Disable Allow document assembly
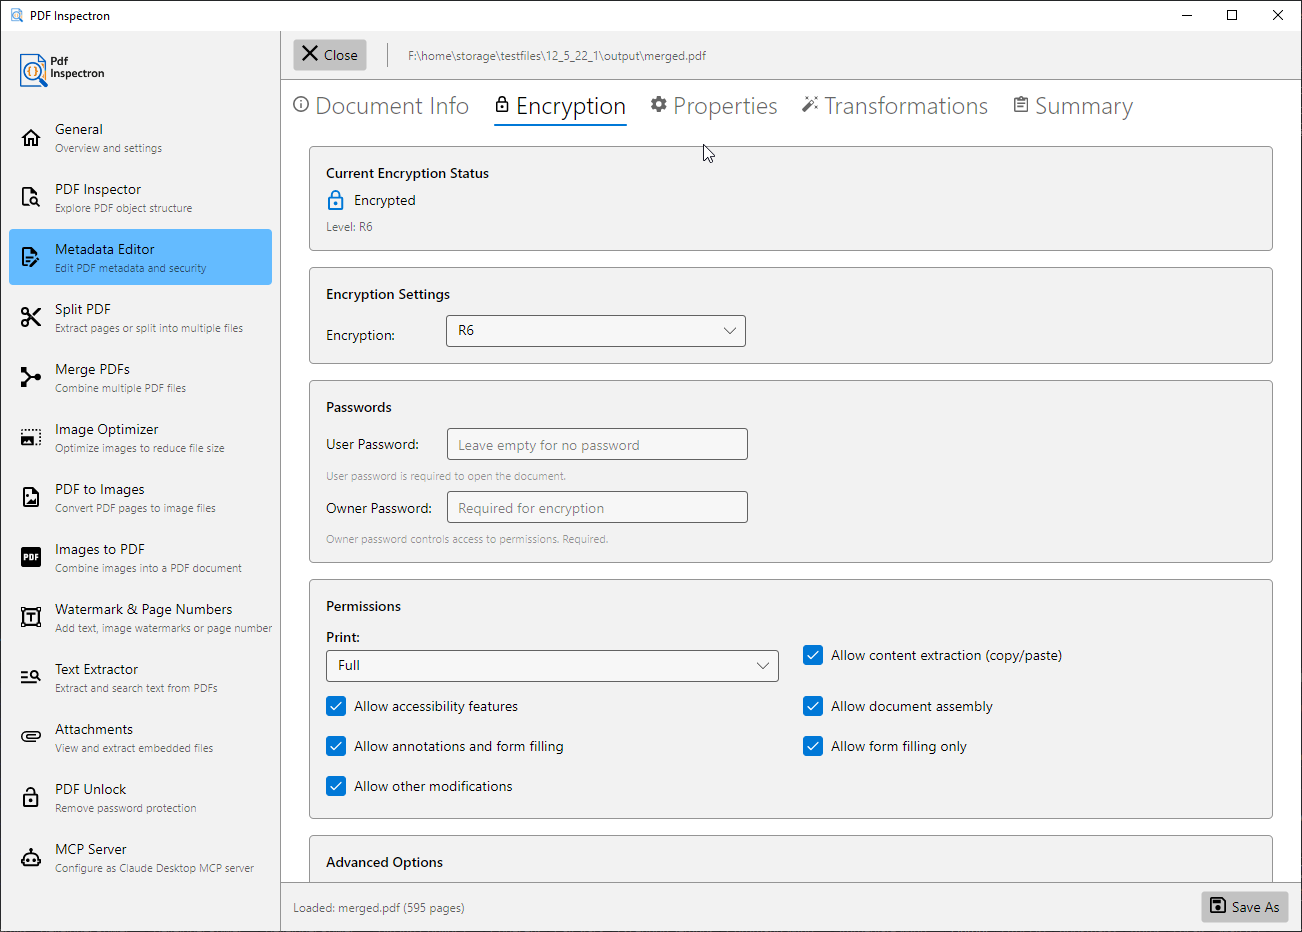1302x932 pixels. pos(813,706)
